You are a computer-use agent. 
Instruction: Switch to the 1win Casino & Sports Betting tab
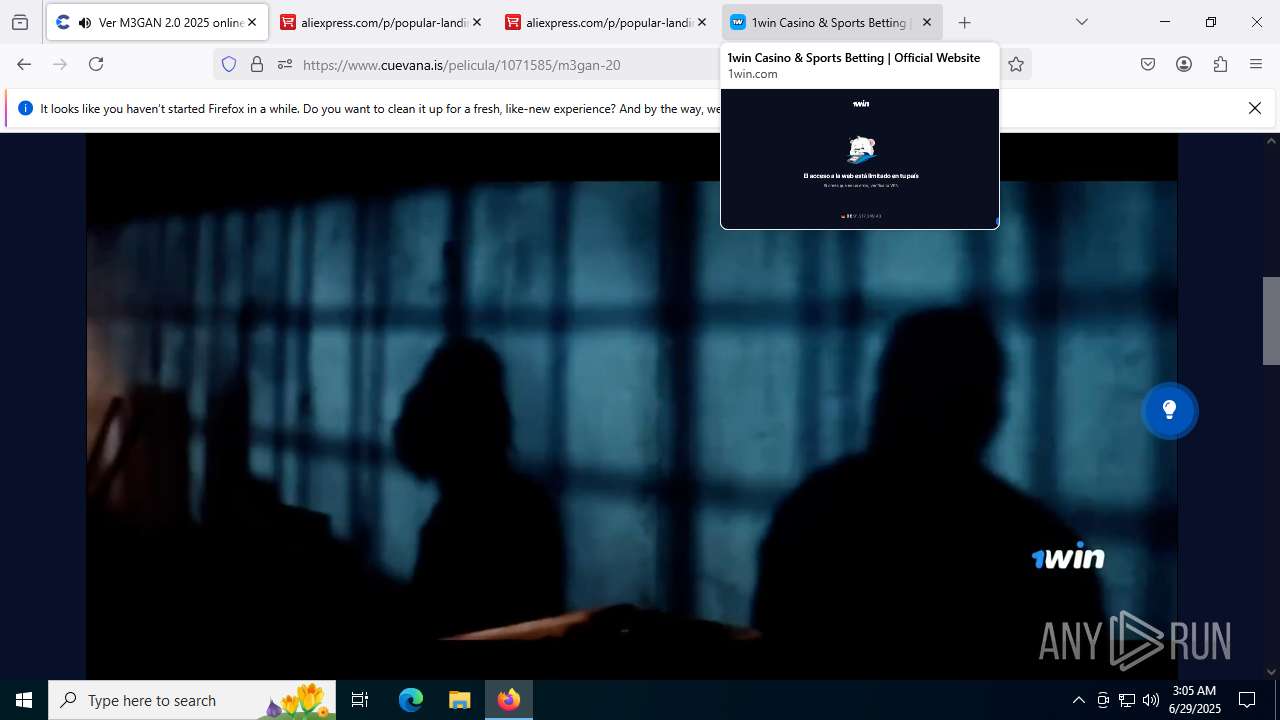tap(831, 22)
